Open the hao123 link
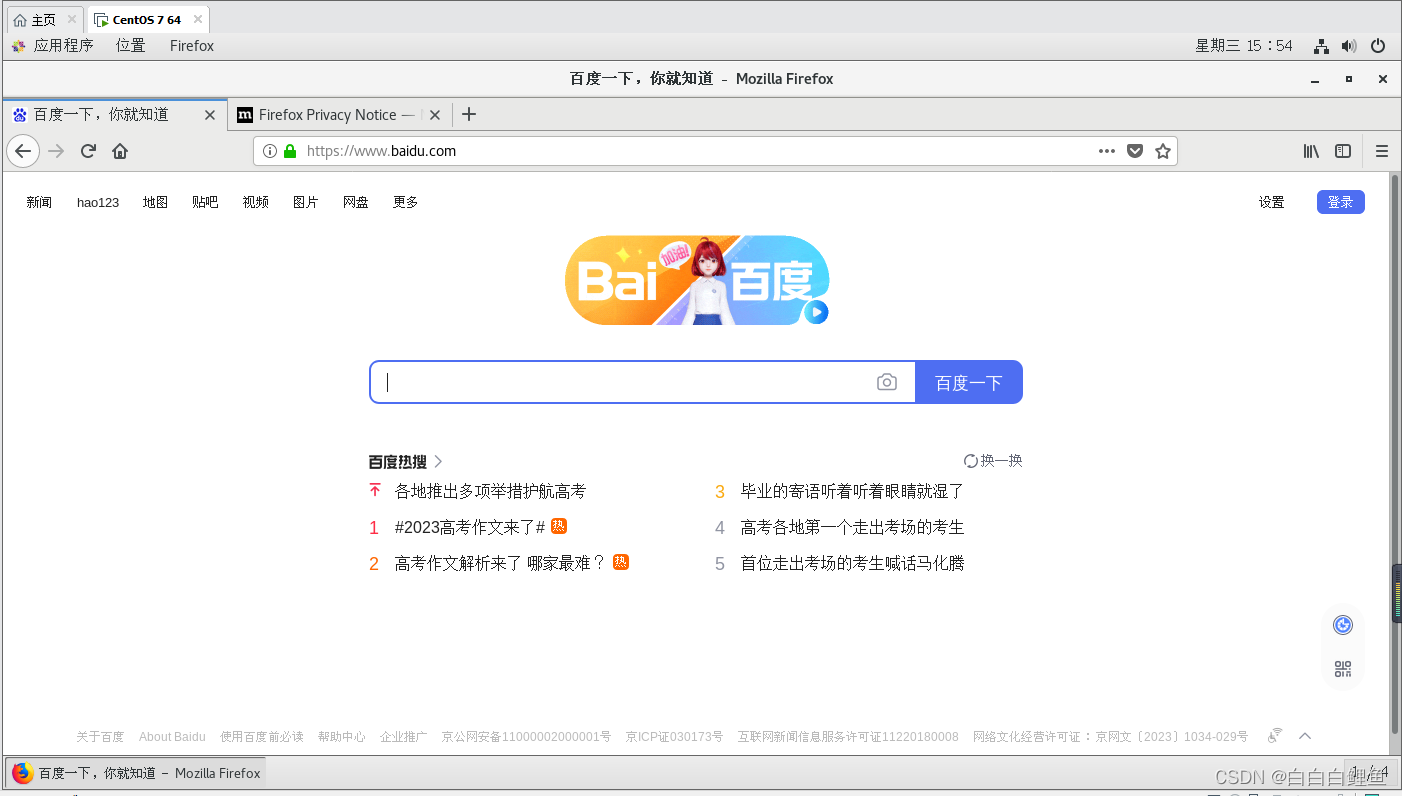Image resolution: width=1402 pixels, height=796 pixels. [x=98, y=202]
